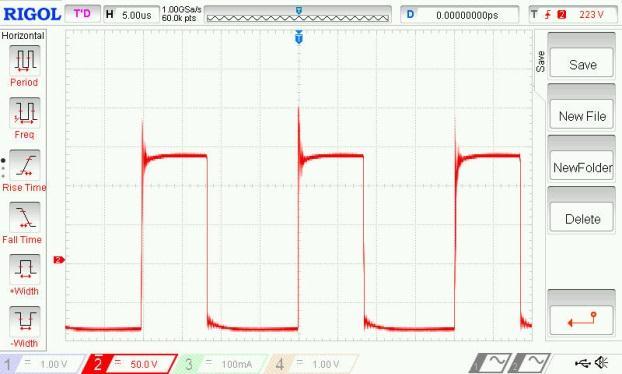Image resolution: width=622 pixels, height=374 pixels.
Task: Select the Rise Time measurement icon
Action: [x=24, y=165]
